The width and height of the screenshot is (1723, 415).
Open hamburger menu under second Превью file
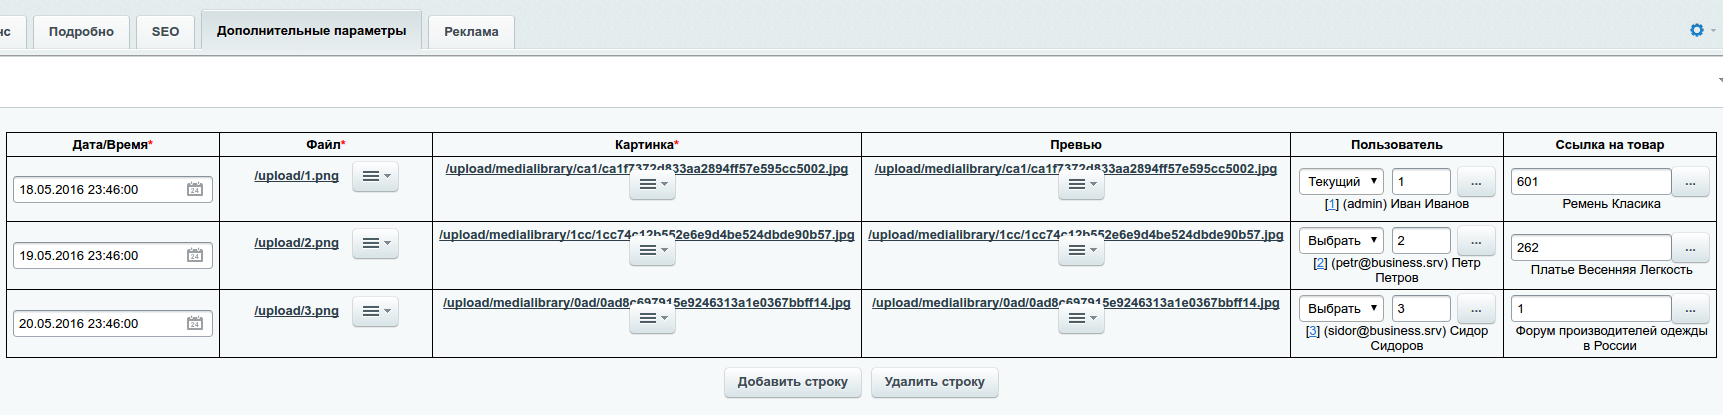[x=1081, y=250]
